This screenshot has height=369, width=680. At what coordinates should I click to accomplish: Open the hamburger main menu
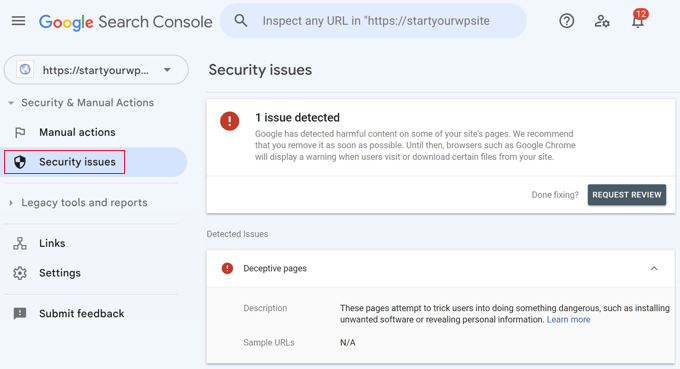click(18, 21)
